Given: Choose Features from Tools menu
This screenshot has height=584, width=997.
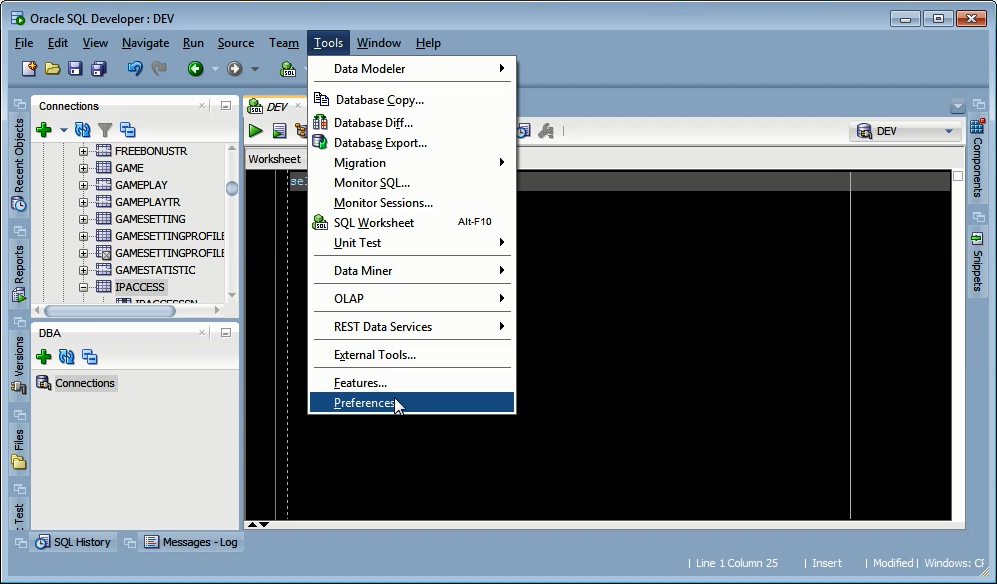Looking at the screenshot, I should coord(411,383).
